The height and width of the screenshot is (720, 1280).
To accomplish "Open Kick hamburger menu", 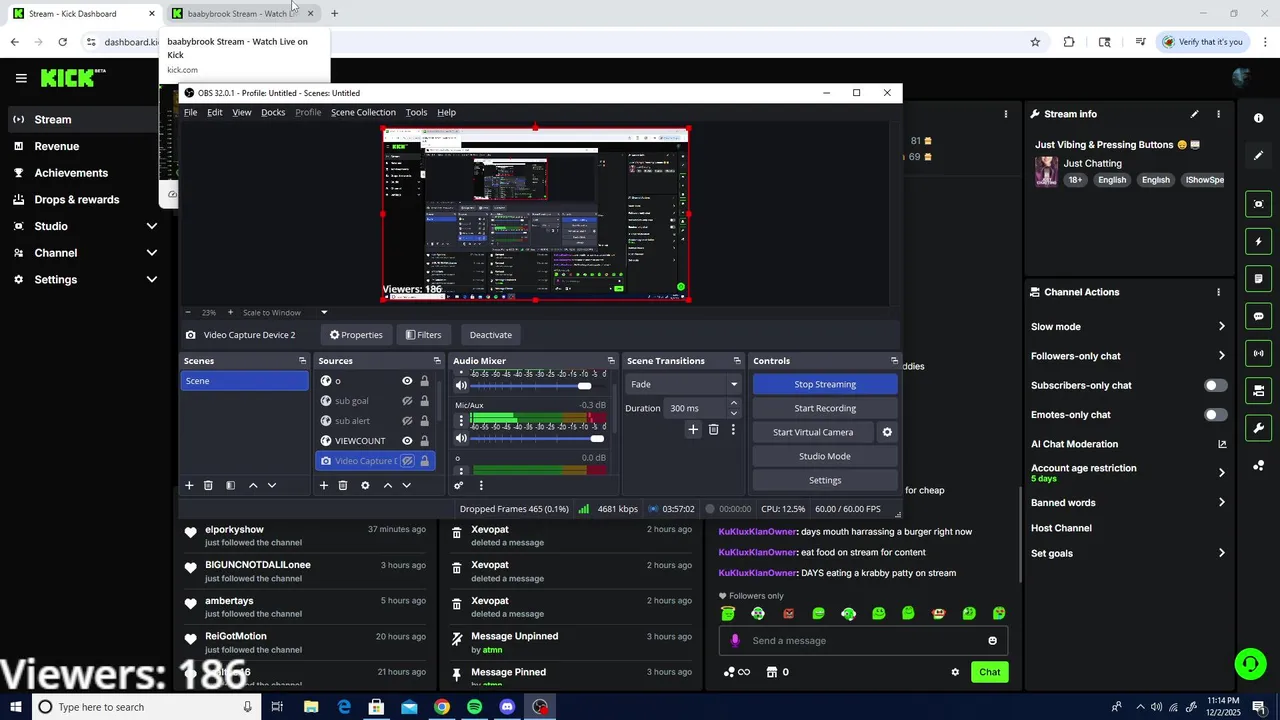I will click(x=21, y=78).
